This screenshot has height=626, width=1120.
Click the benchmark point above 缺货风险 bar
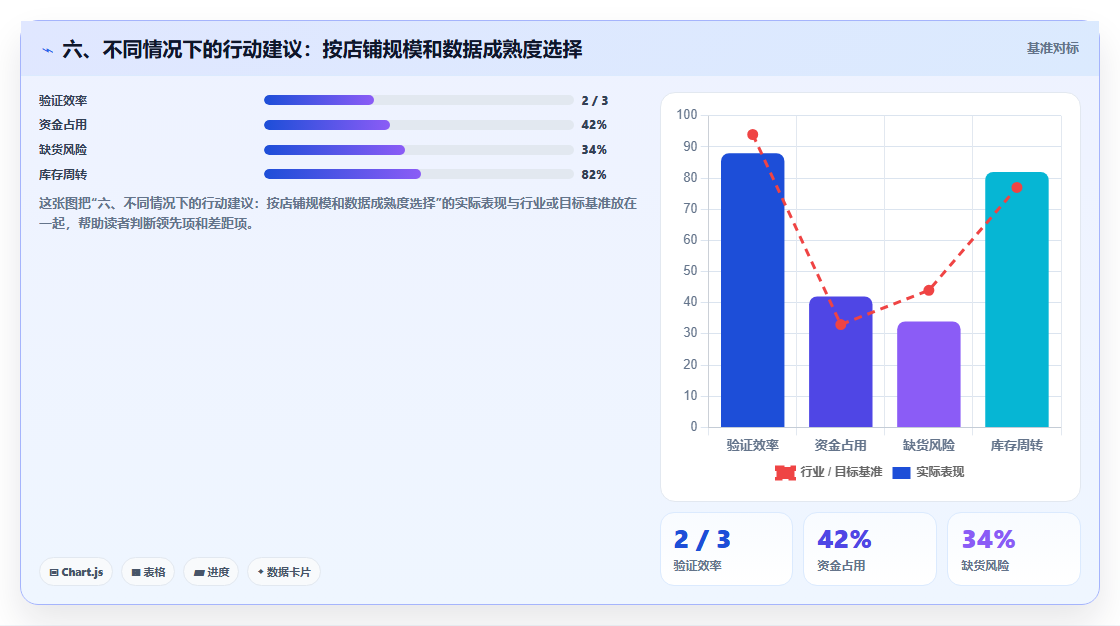click(x=929, y=290)
